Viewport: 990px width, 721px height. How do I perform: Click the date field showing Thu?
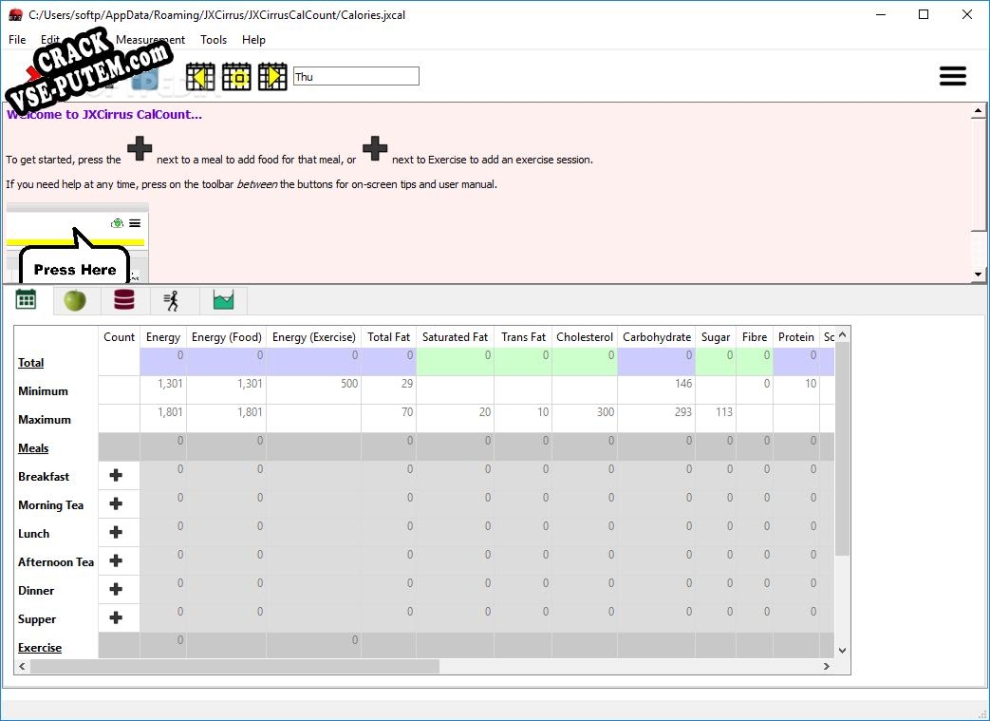tap(356, 76)
